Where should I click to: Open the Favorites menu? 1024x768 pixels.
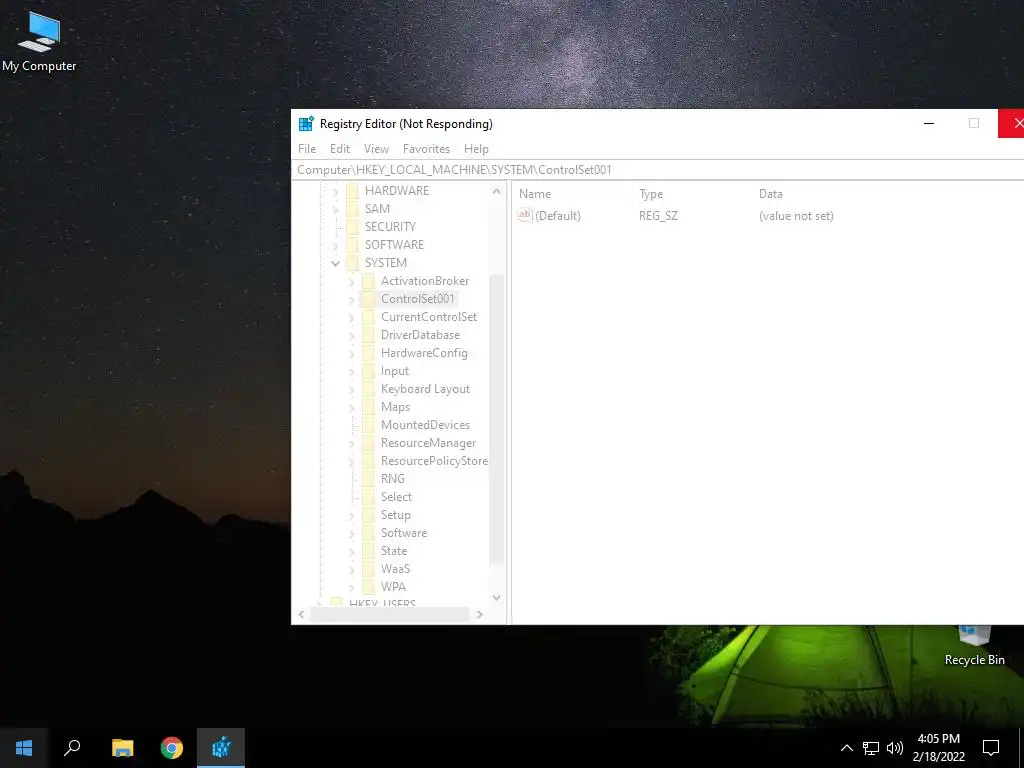coord(426,149)
